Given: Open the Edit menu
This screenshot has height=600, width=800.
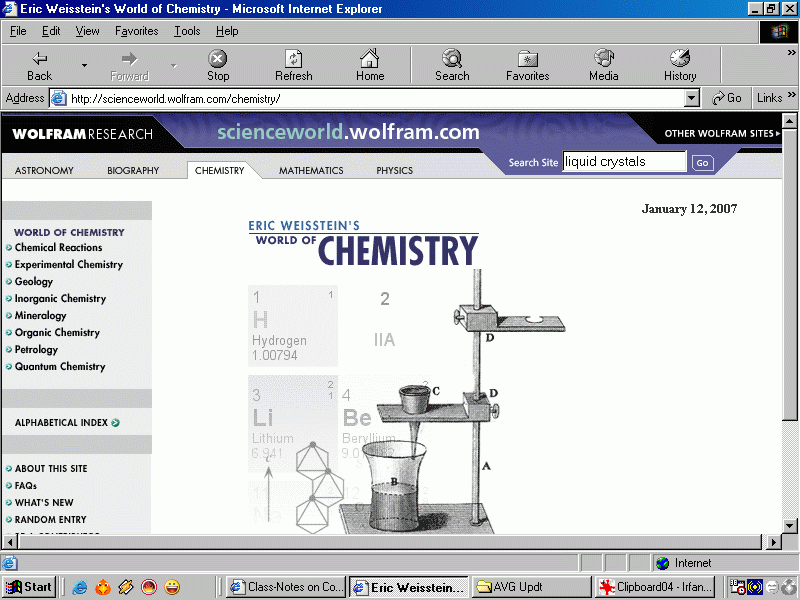Looking at the screenshot, I should (x=51, y=31).
